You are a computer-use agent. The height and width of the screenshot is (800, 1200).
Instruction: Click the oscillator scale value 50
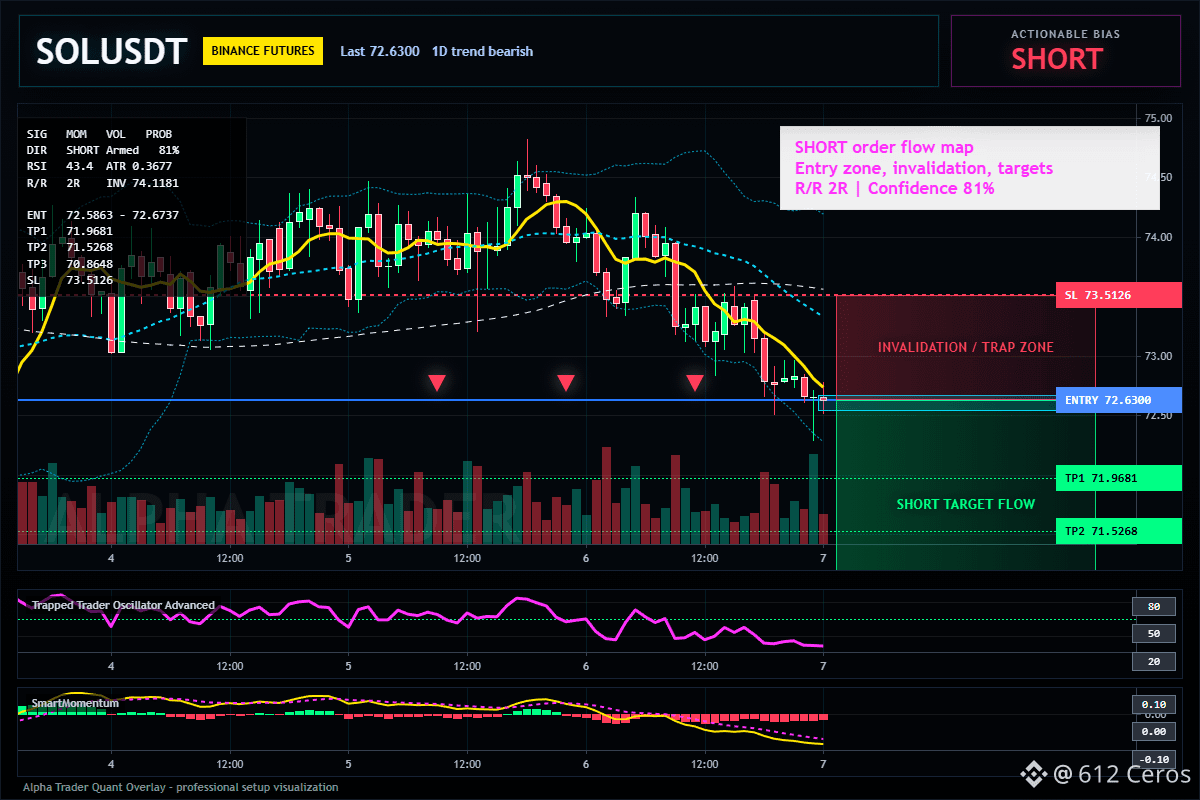tap(1153, 634)
